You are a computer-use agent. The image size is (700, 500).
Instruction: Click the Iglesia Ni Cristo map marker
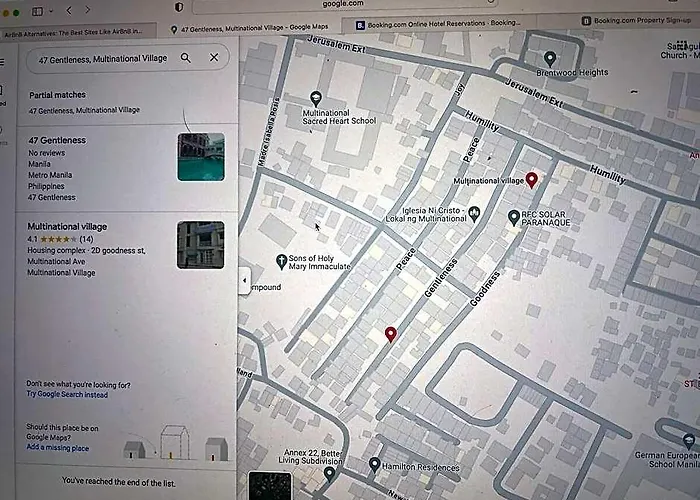[x=474, y=214]
